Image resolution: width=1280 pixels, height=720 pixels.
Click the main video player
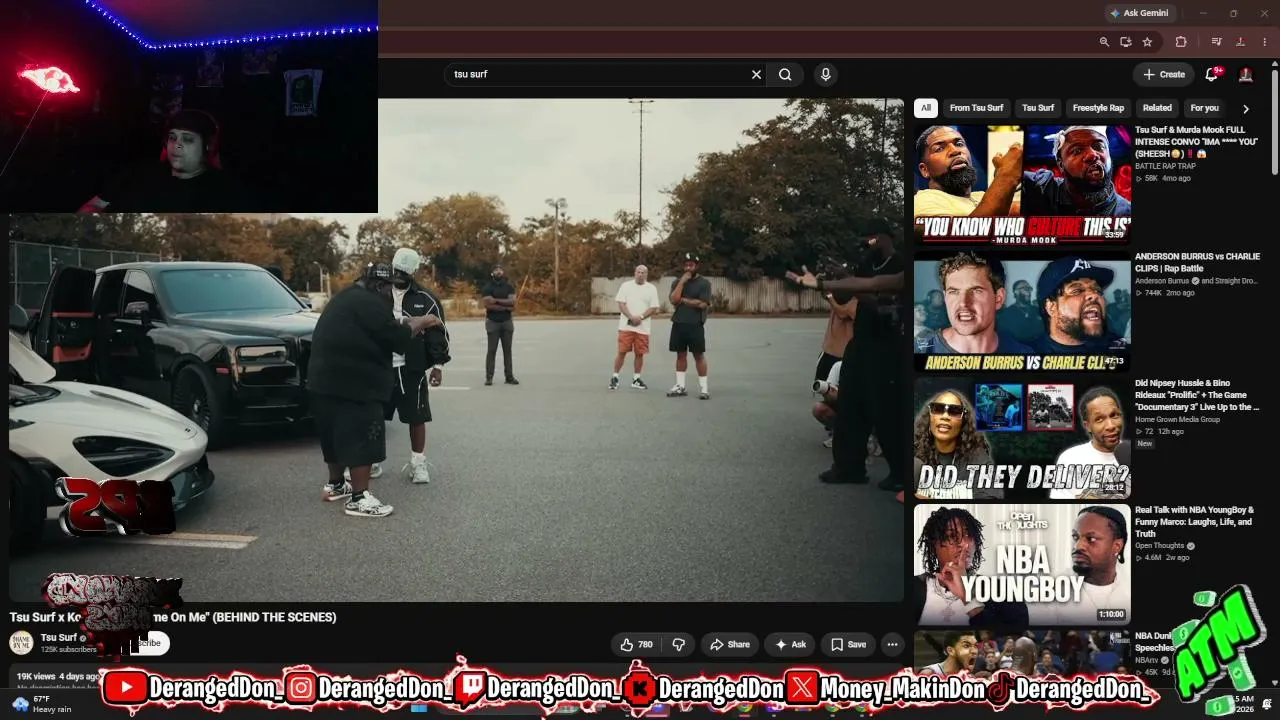456,350
